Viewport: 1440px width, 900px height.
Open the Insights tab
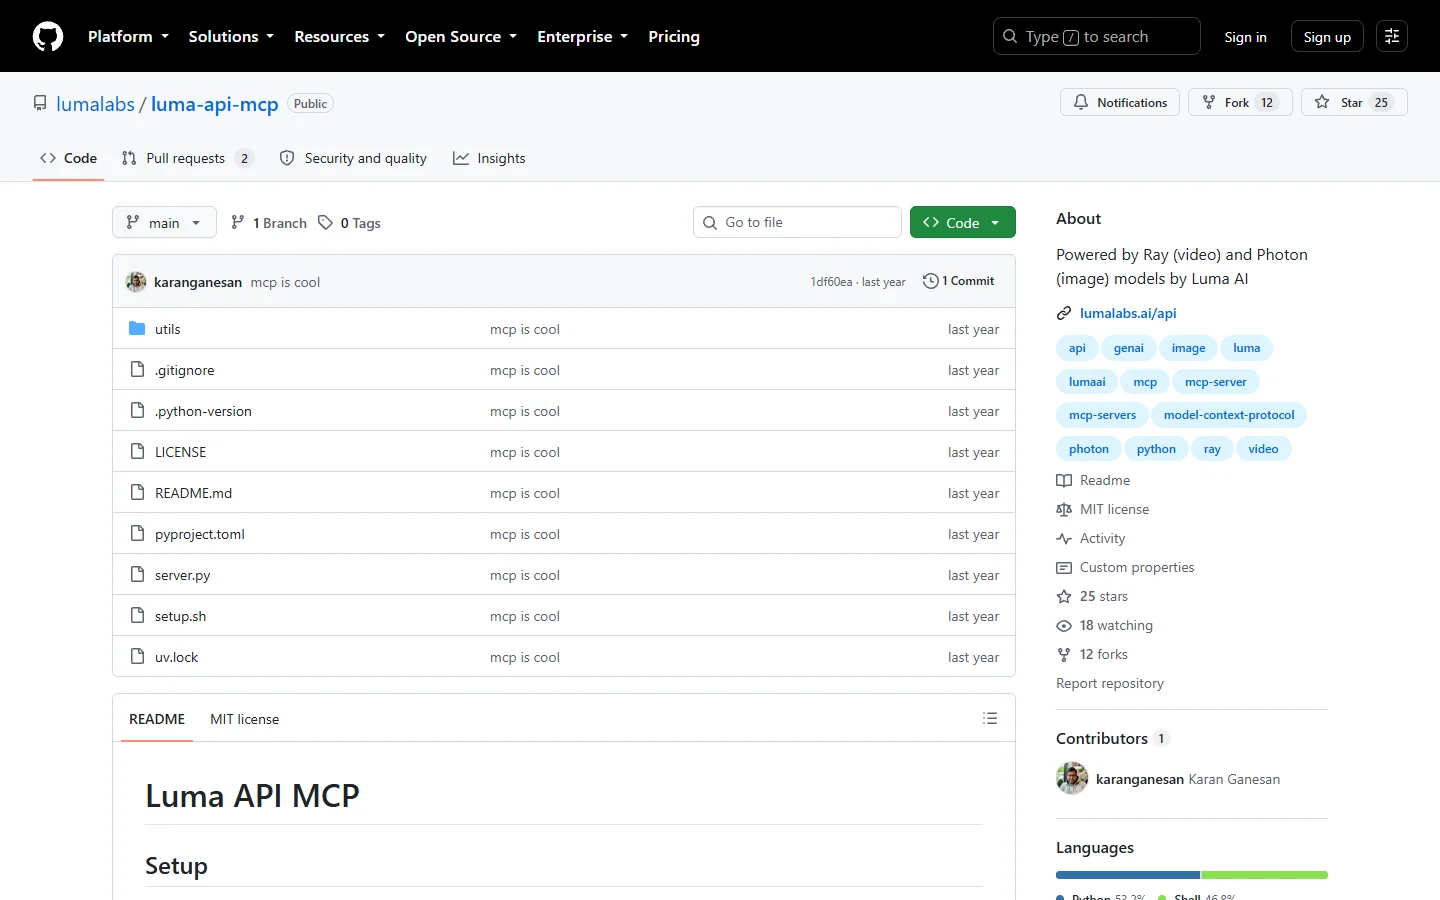point(489,158)
